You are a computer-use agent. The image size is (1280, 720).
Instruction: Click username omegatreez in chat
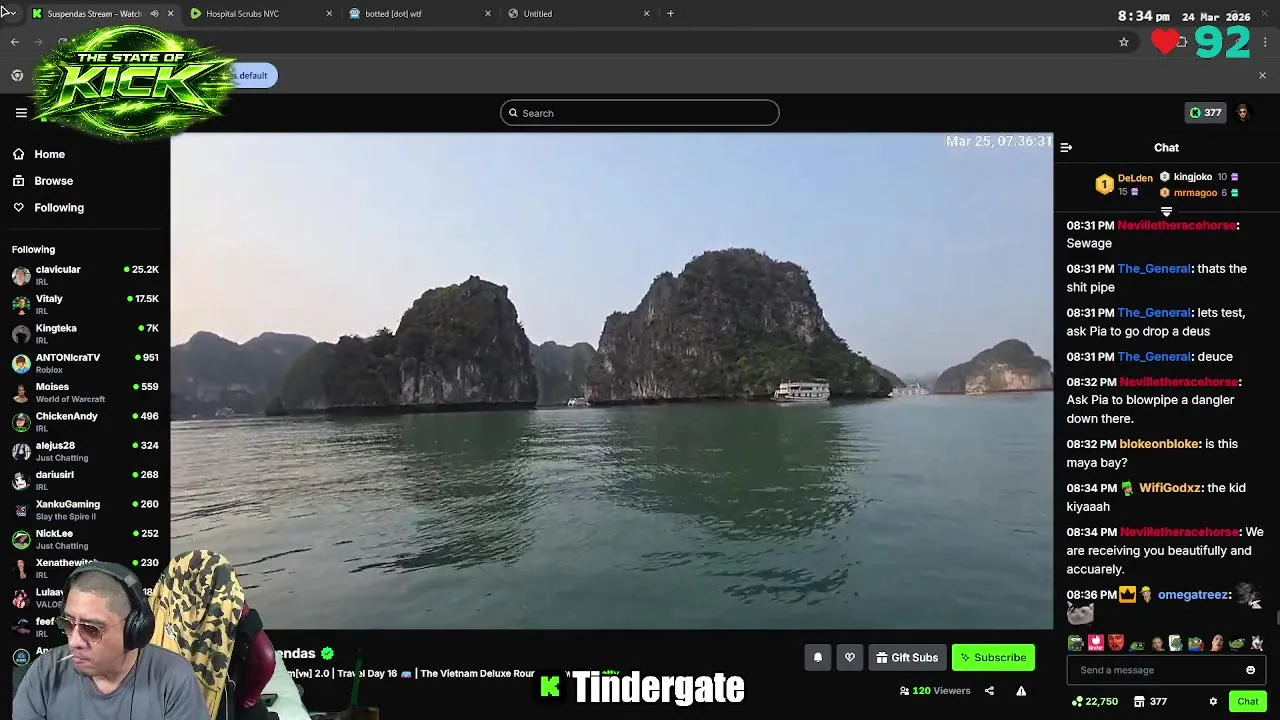[1193, 595]
